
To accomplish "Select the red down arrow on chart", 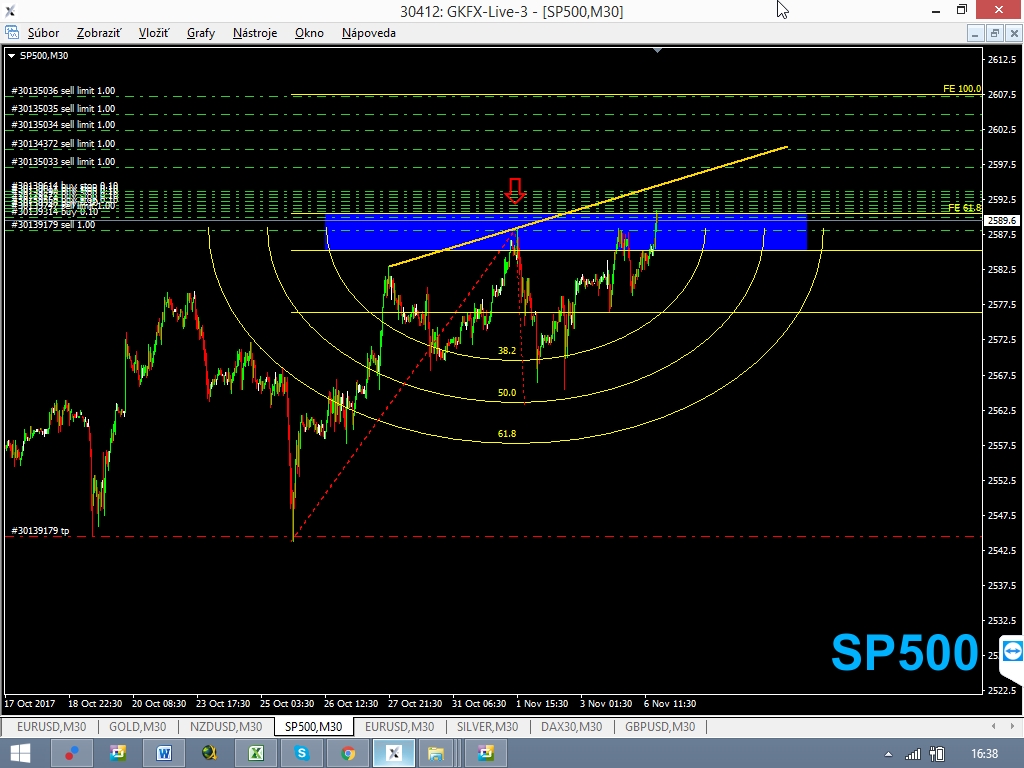I will 515,191.
